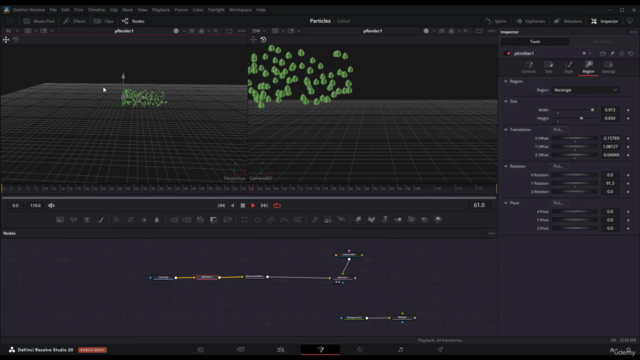Collapse the Region section
This screenshot has height=360, width=640.
coord(506,81)
